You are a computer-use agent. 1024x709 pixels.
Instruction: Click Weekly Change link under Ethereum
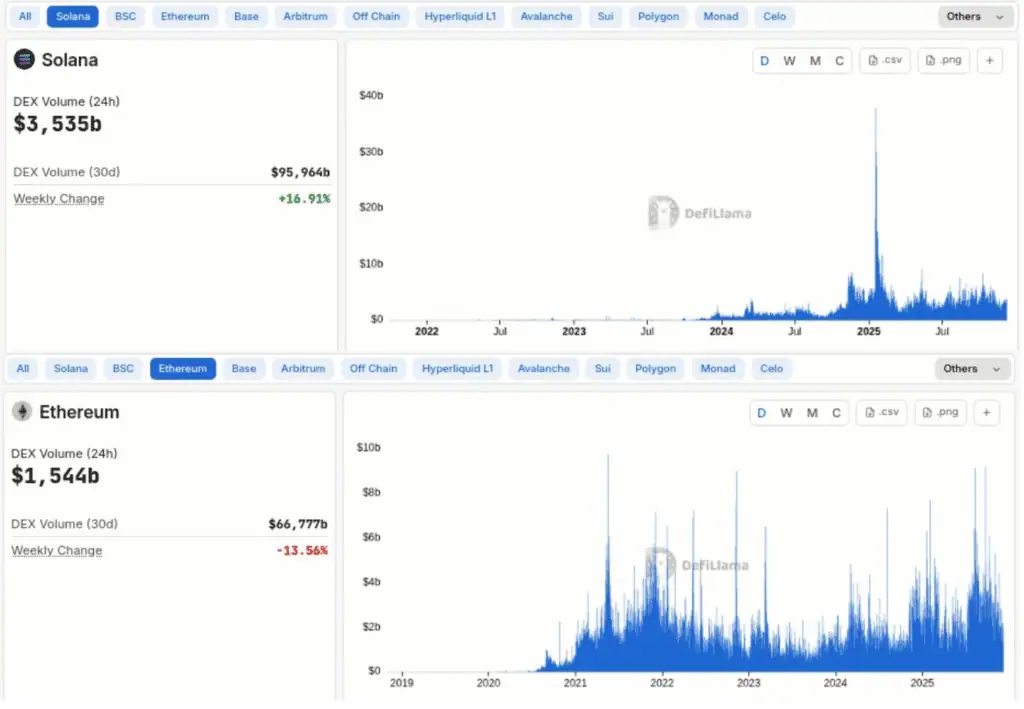tap(57, 551)
